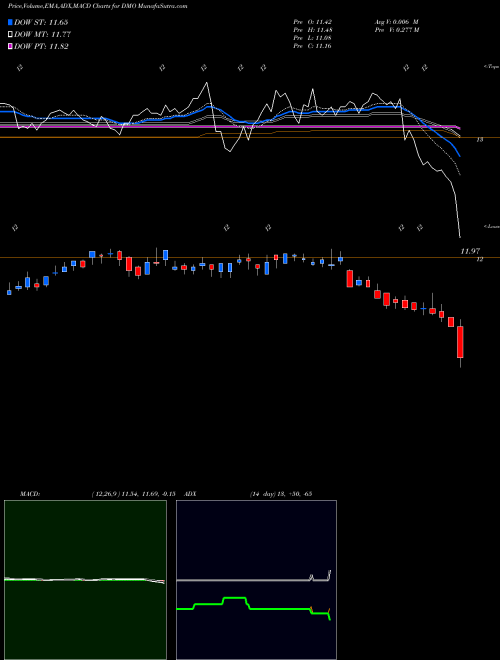Click the 'Pre C: 11.16' close value
Viewport: 500px width, 660px height.
tap(313, 46)
